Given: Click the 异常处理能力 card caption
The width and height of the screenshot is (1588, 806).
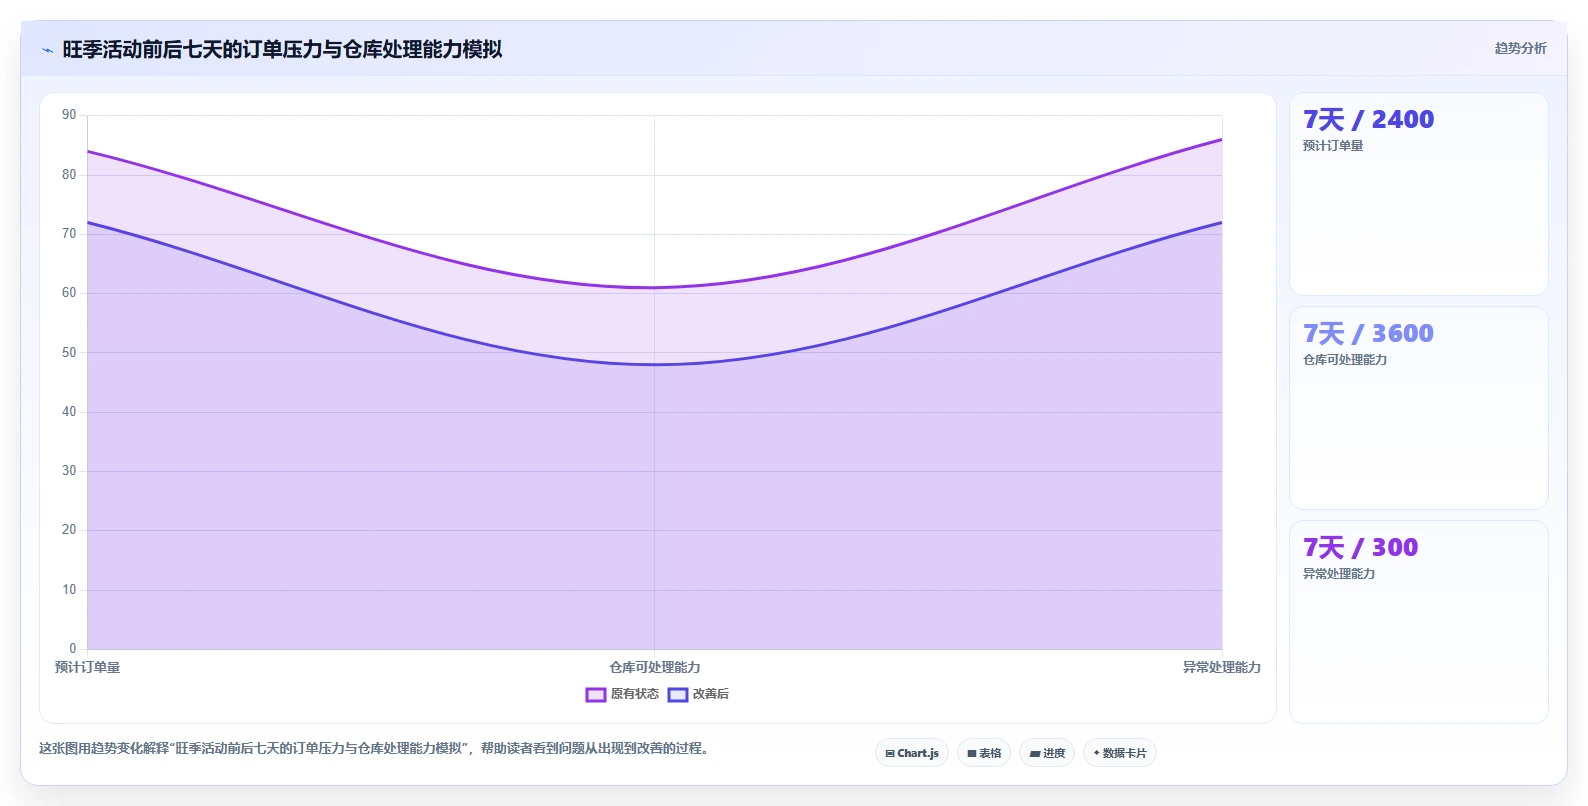Looking at the screenshot, I should pos(1339,574).
